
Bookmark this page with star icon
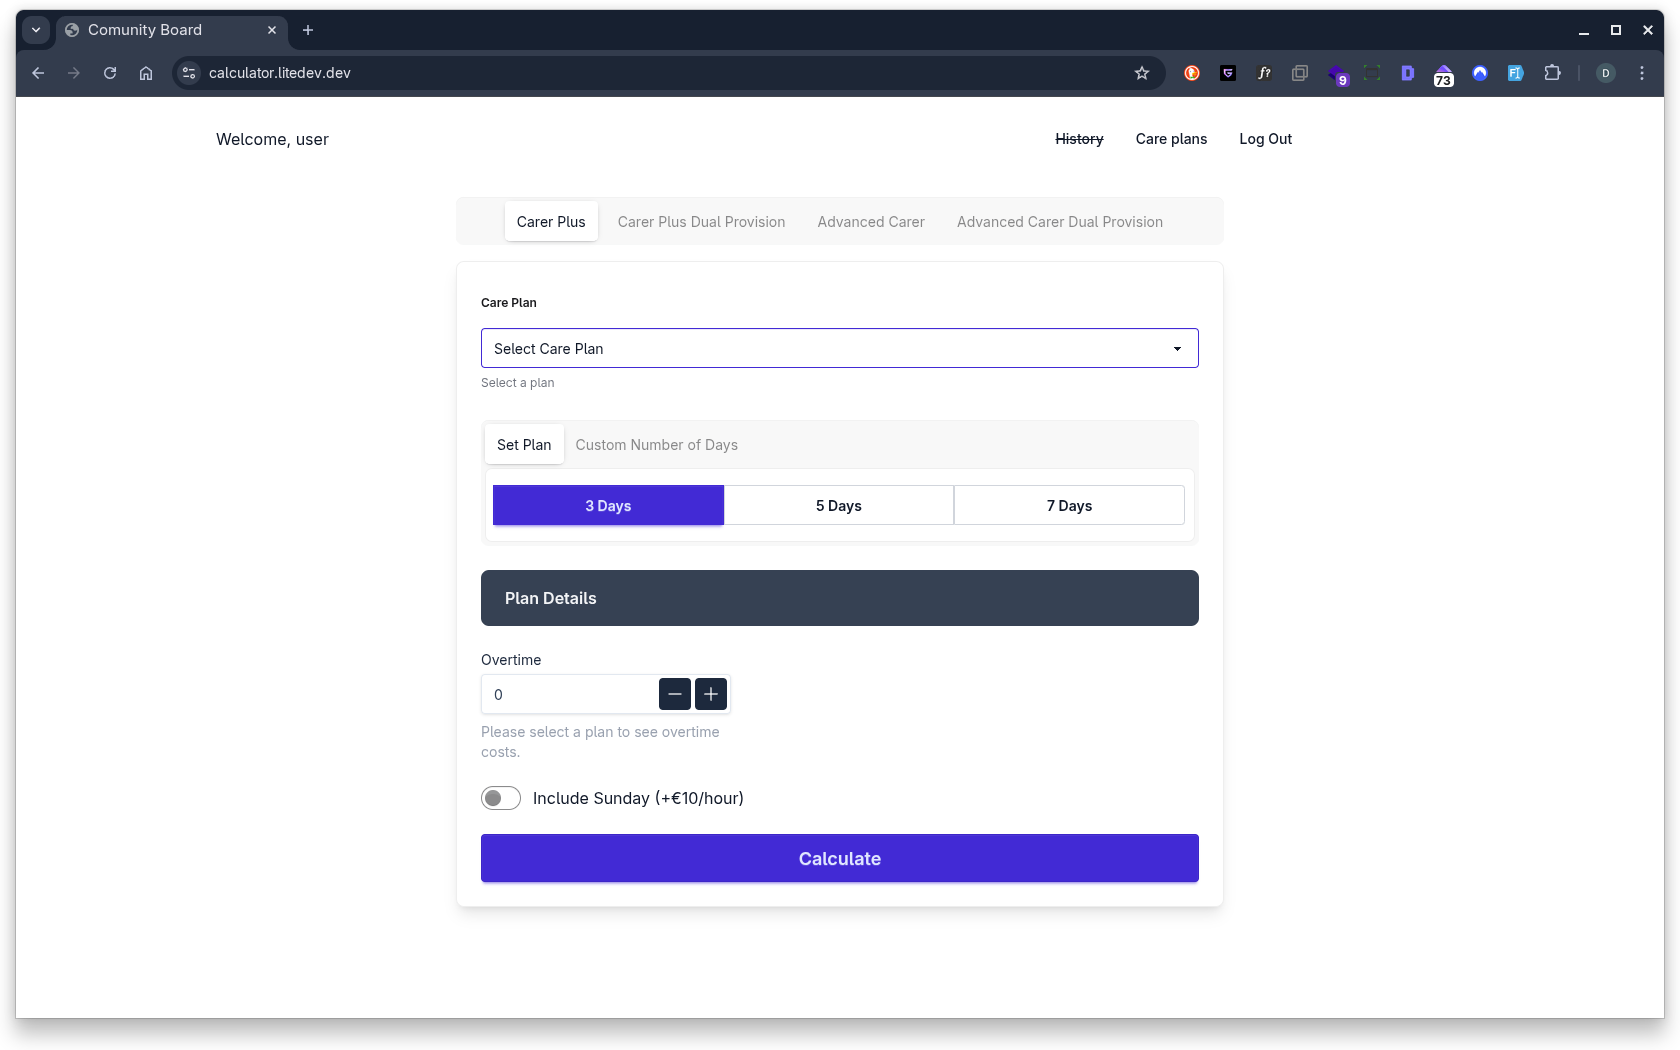pos(1142,73)
